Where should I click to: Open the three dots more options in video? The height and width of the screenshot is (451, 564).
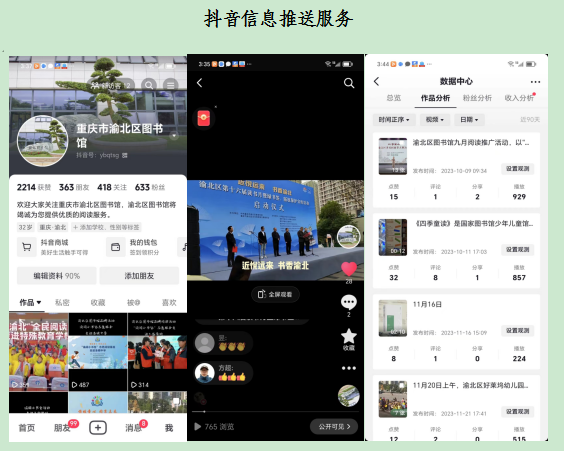(349, 368)
